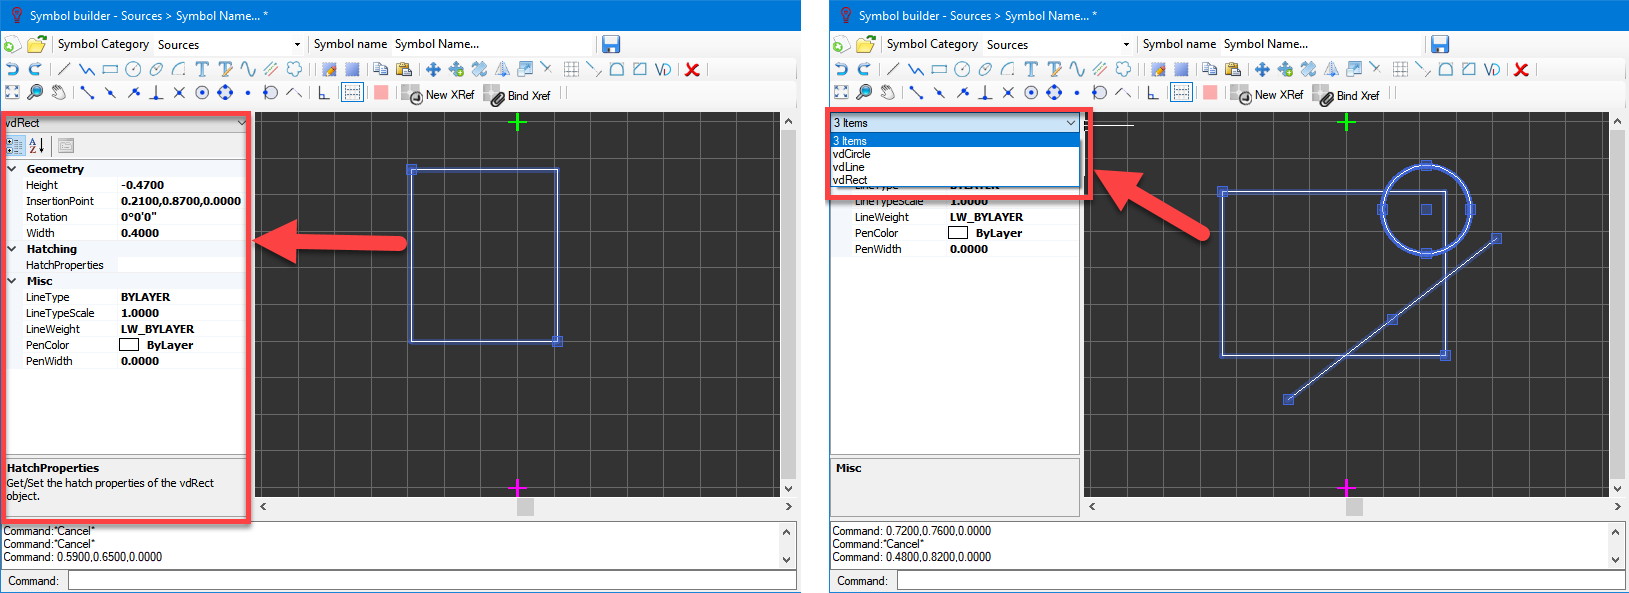Click the InsertionPoint value 0.2100,0.8700,0.0000
1629x593 pixels.
click(x=181, y=201)
